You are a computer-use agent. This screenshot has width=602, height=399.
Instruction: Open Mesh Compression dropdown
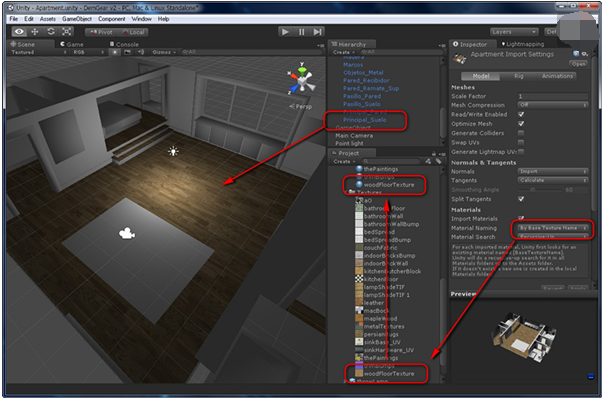coord(553,105)
